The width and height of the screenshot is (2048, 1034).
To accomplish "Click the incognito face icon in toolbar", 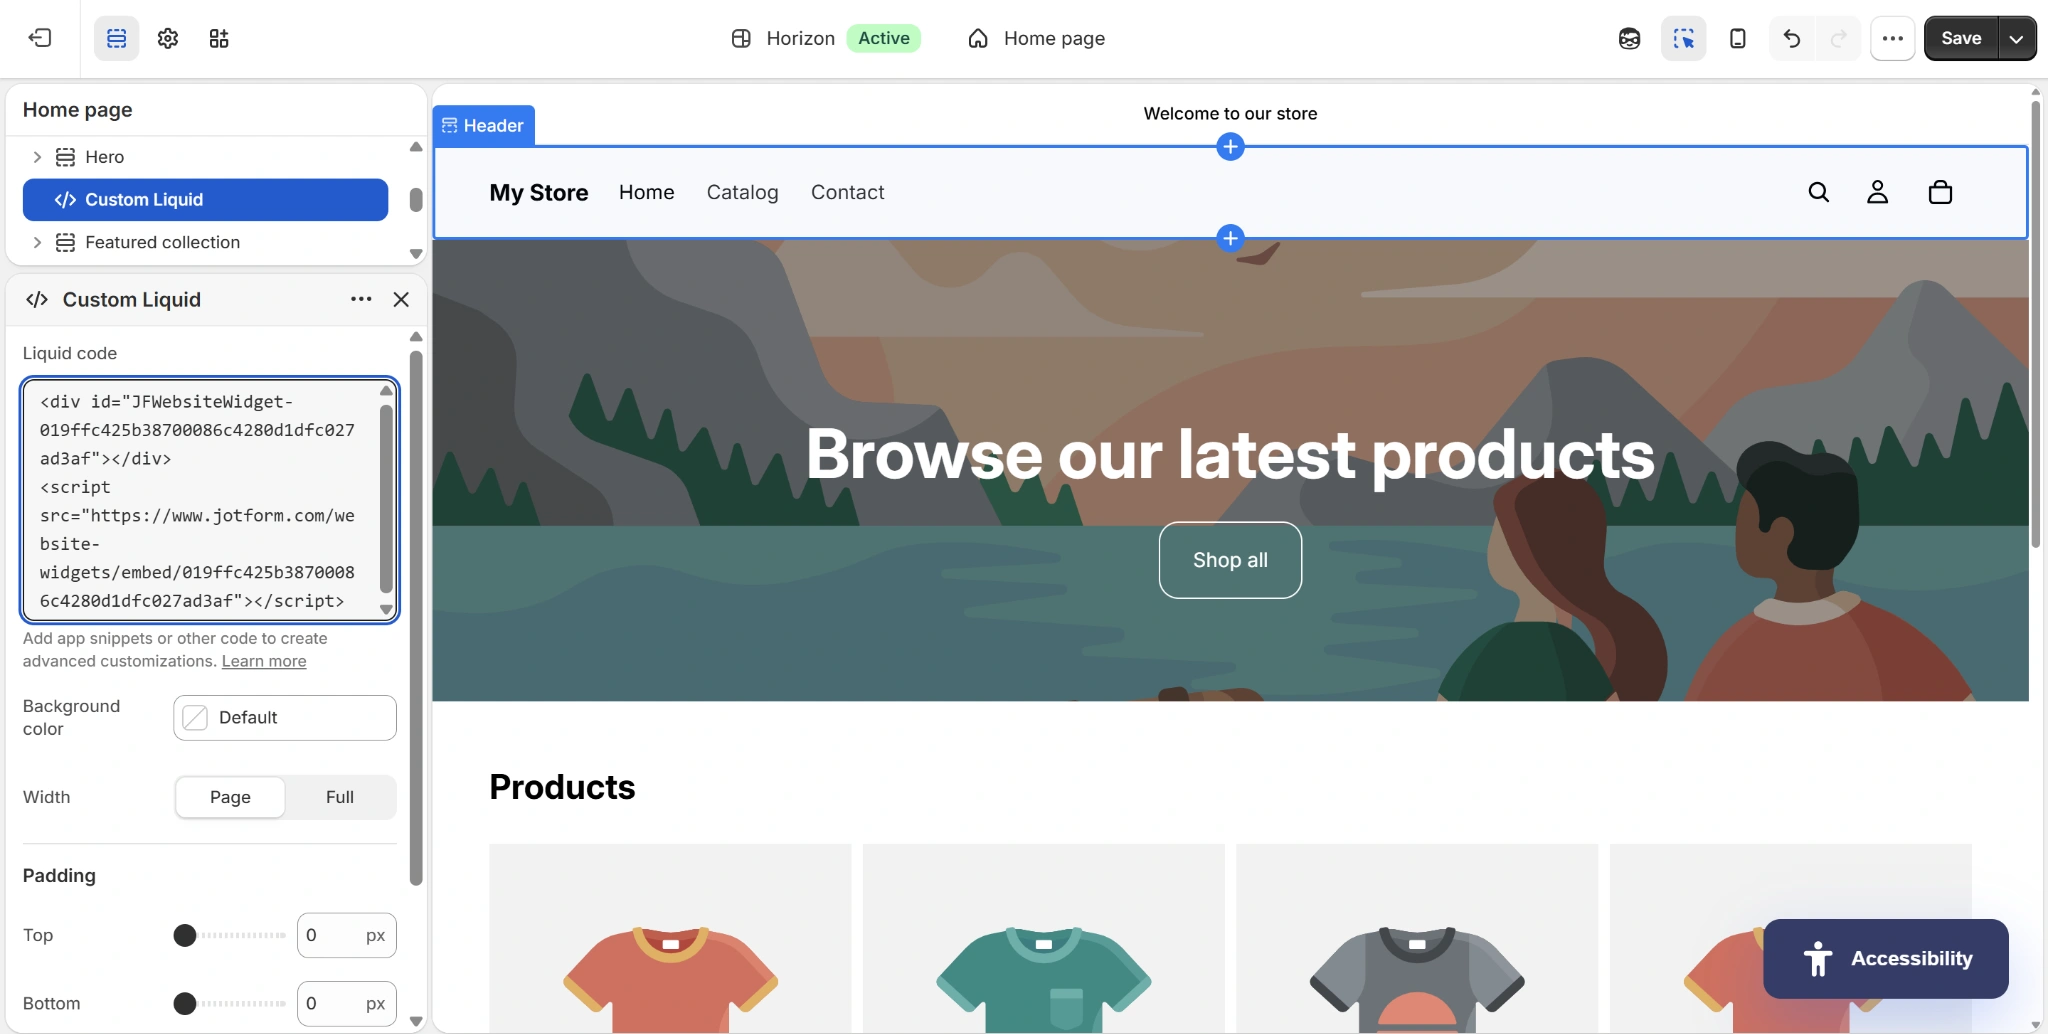I will click(x=1630, y=38).
